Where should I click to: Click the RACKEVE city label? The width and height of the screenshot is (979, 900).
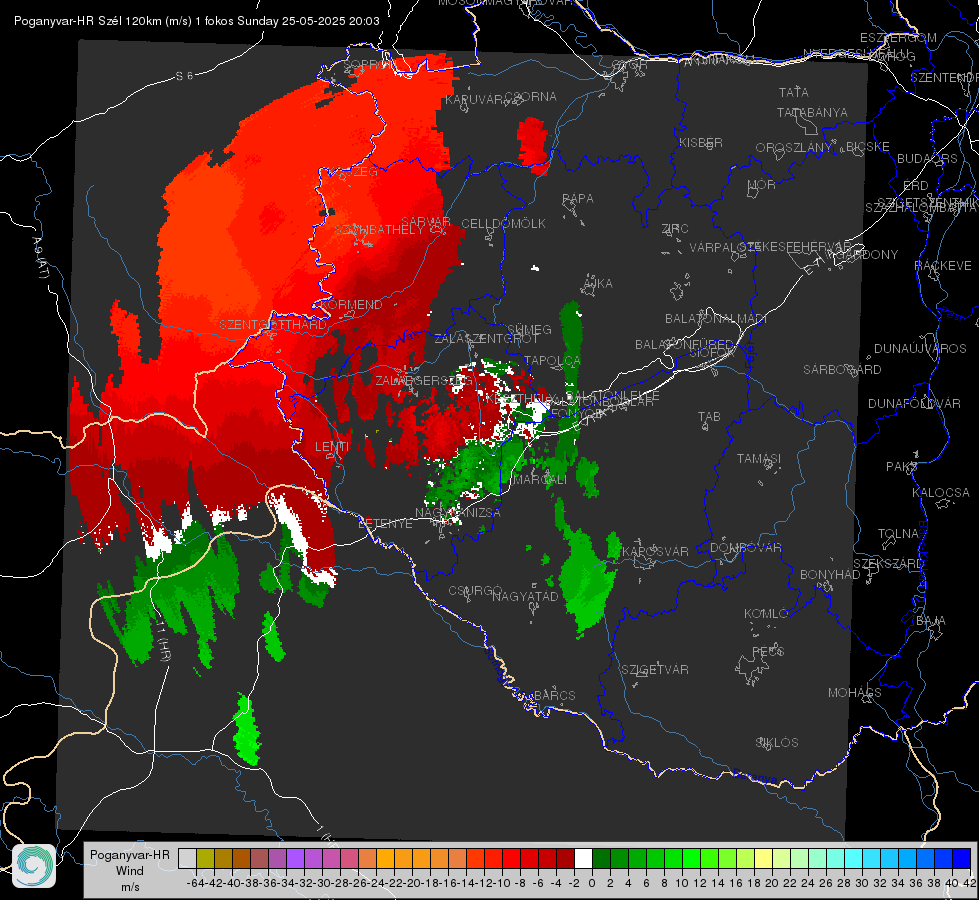[943, 266]
